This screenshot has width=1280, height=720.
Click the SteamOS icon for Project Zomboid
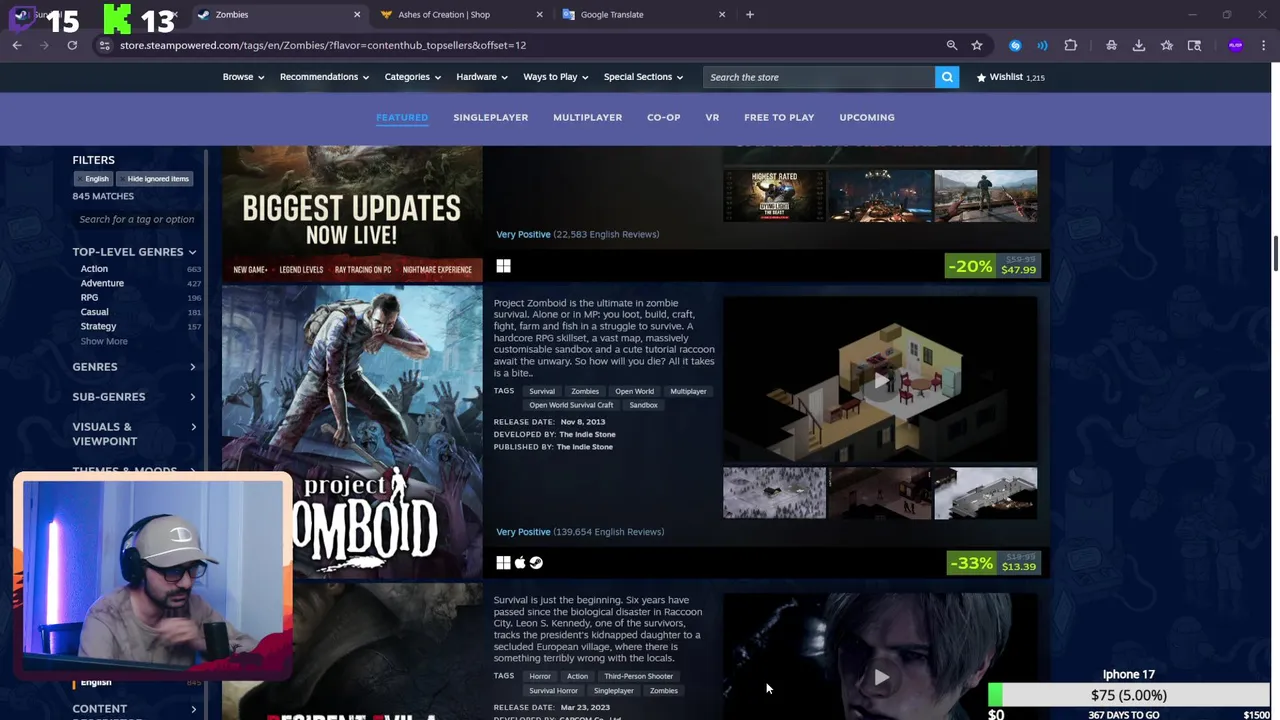(x=536, y=563)
